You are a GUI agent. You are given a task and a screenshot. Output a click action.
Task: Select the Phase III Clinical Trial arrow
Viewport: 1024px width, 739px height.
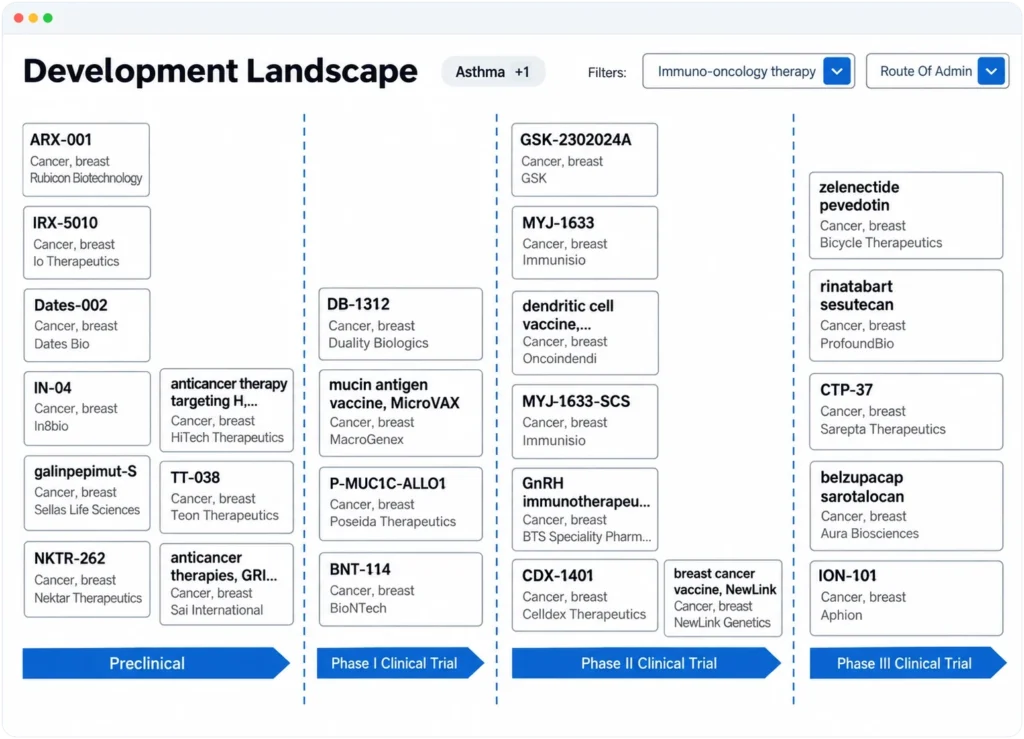908,663
